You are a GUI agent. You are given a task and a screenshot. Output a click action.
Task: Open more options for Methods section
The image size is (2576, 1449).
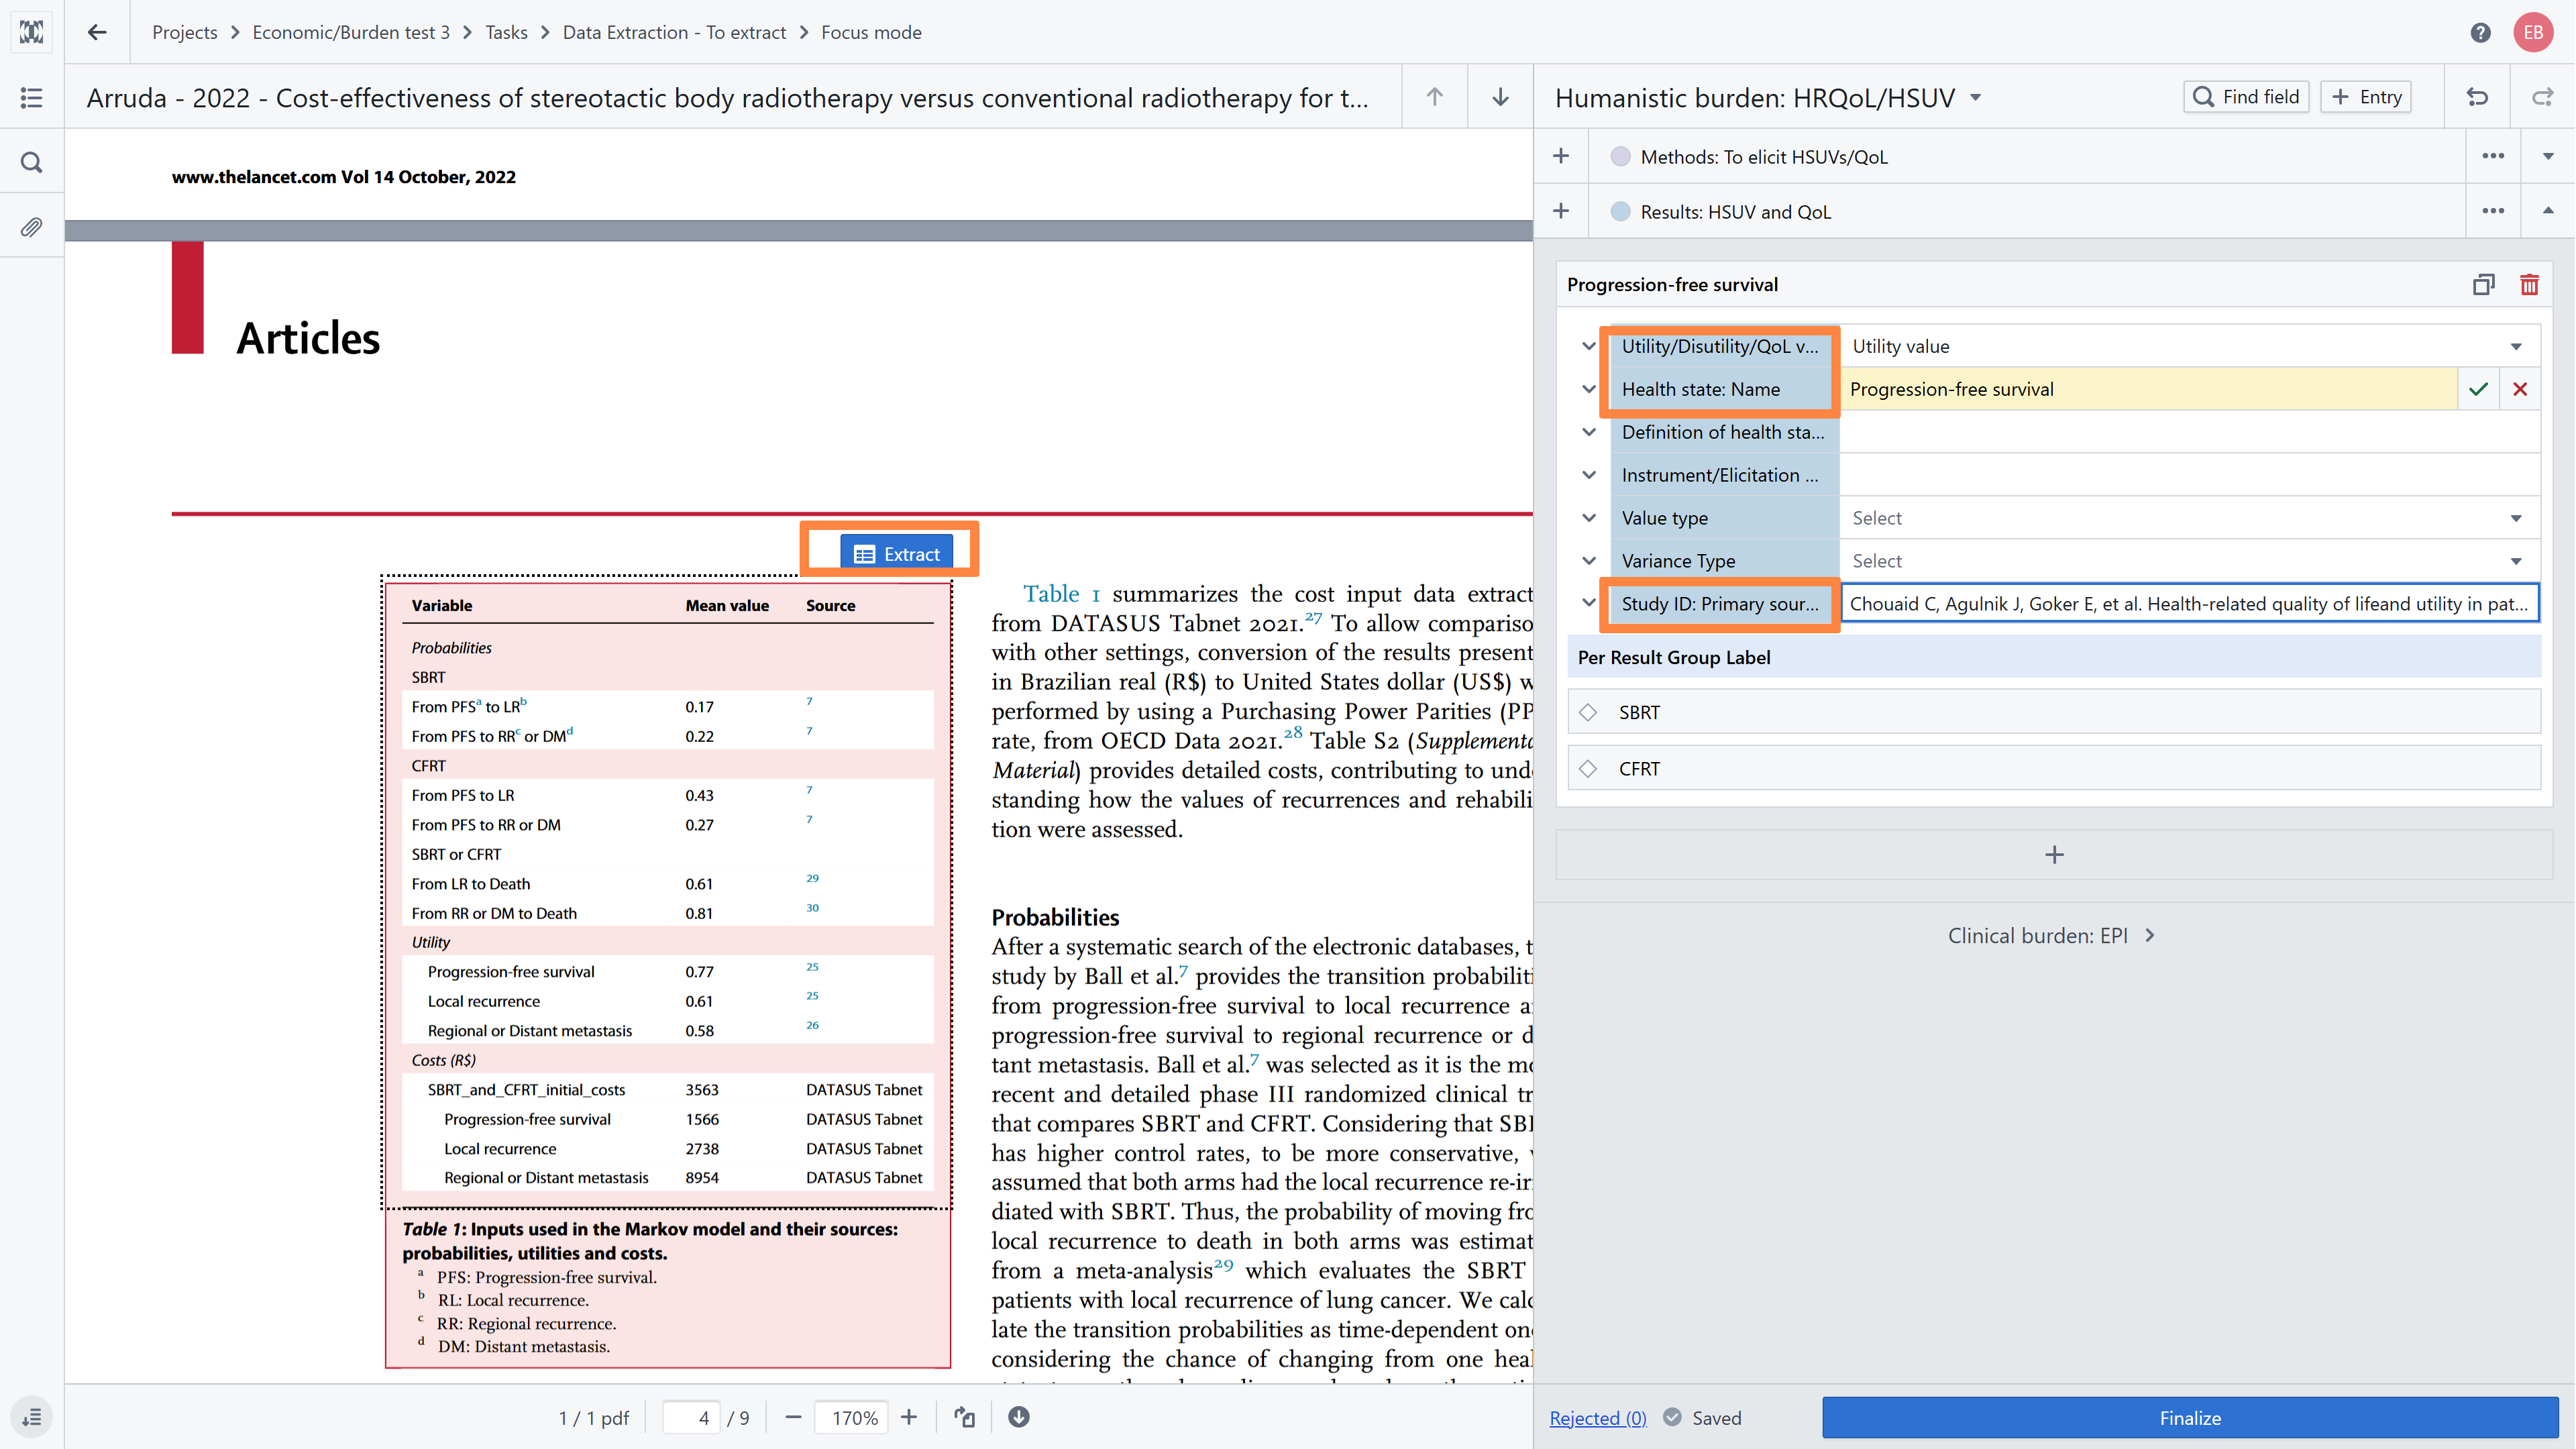(2493, 156)
